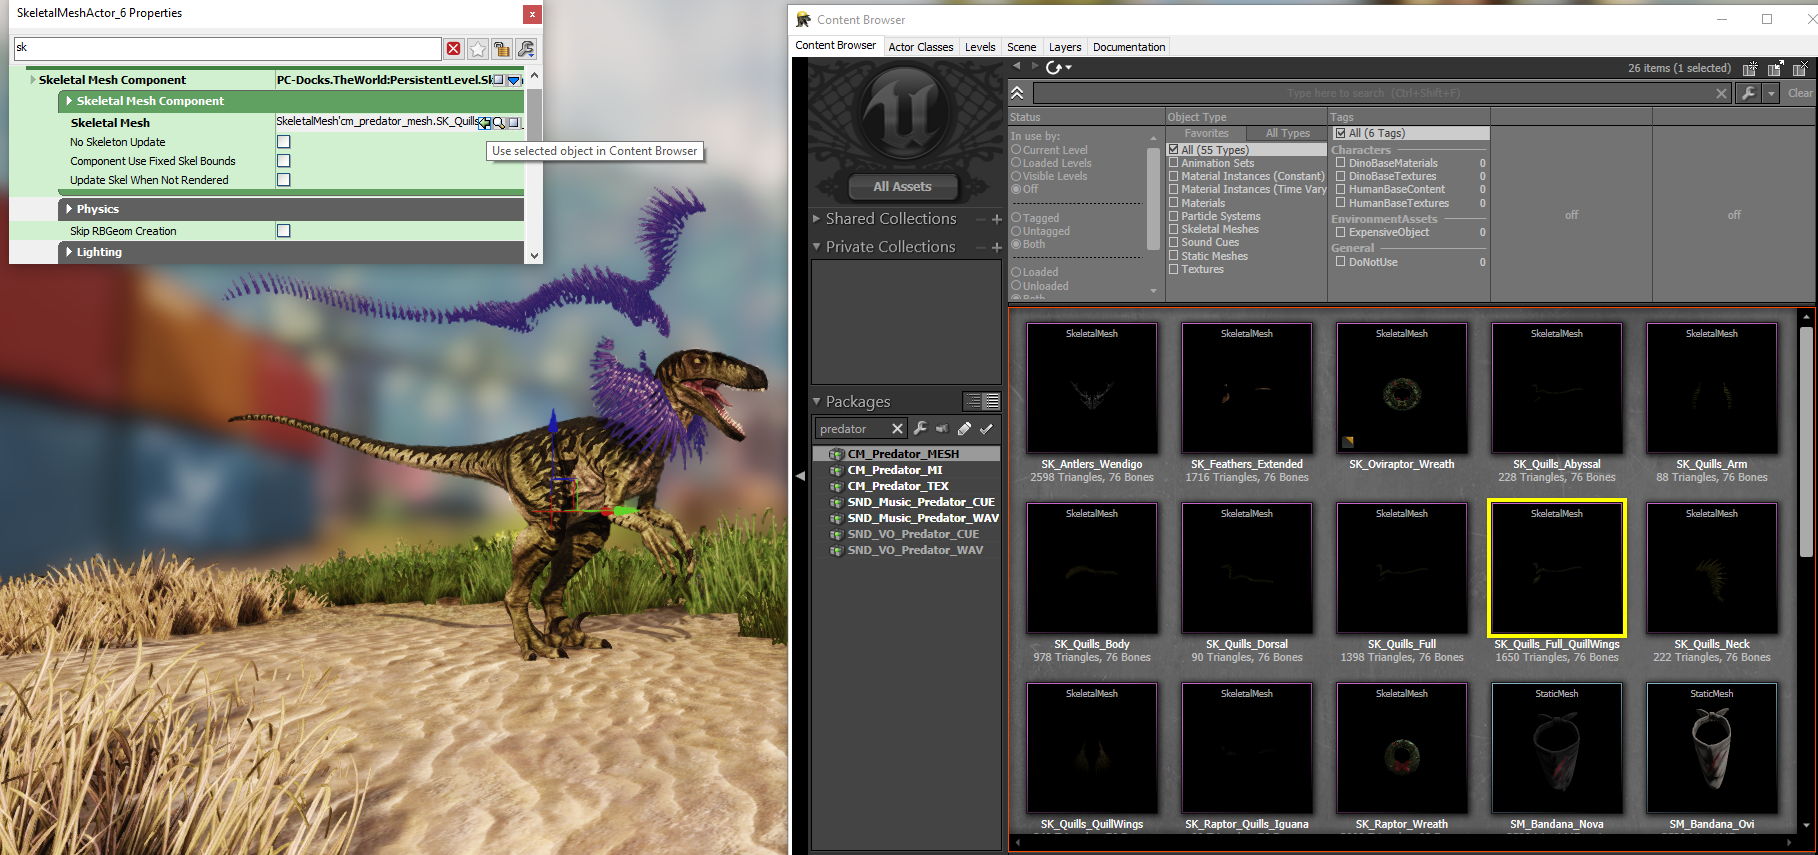Expand the top Skeletal Mesh Component property row
The width and height of the screenshot is (1818, 855).
[x=33, y=80]
